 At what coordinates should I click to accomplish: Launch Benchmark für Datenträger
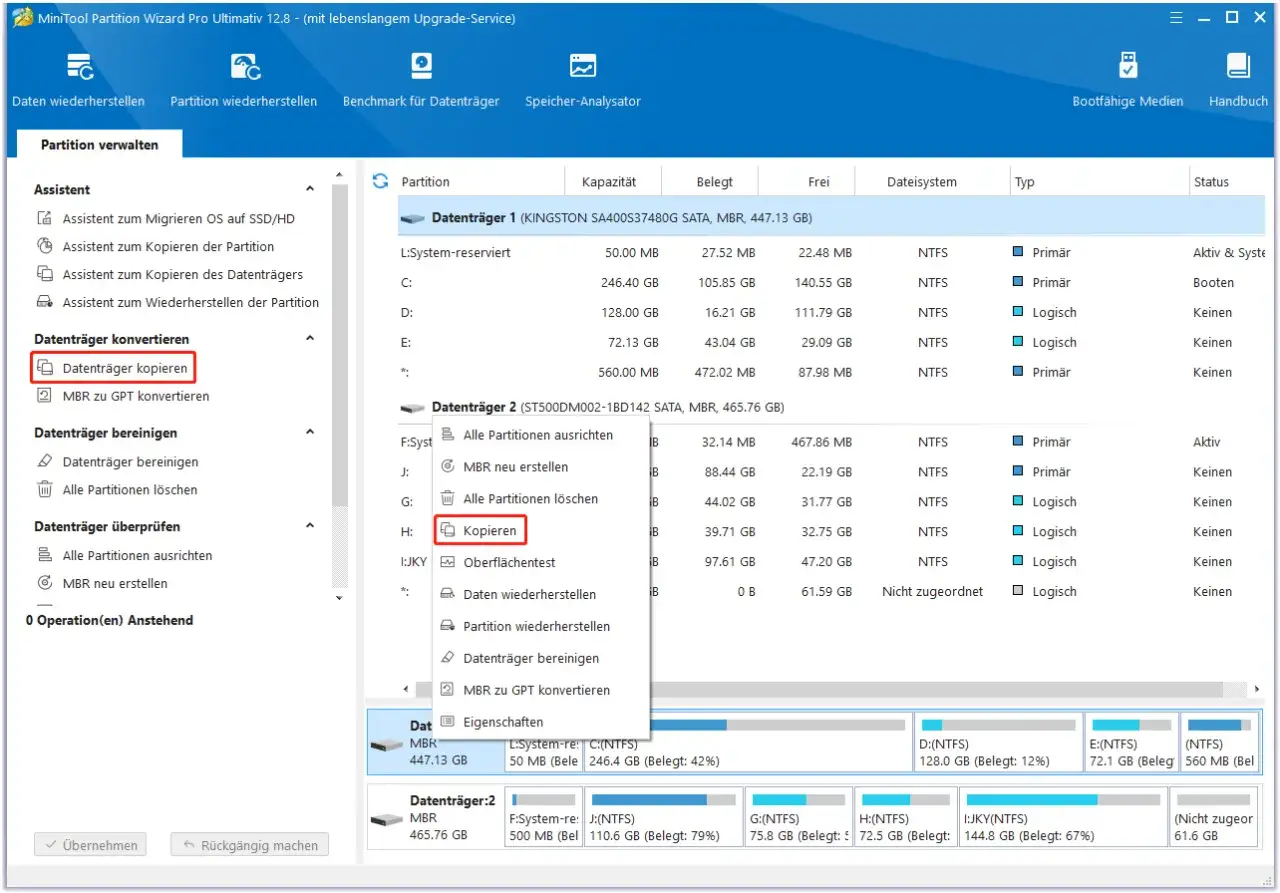click(421, 80)
